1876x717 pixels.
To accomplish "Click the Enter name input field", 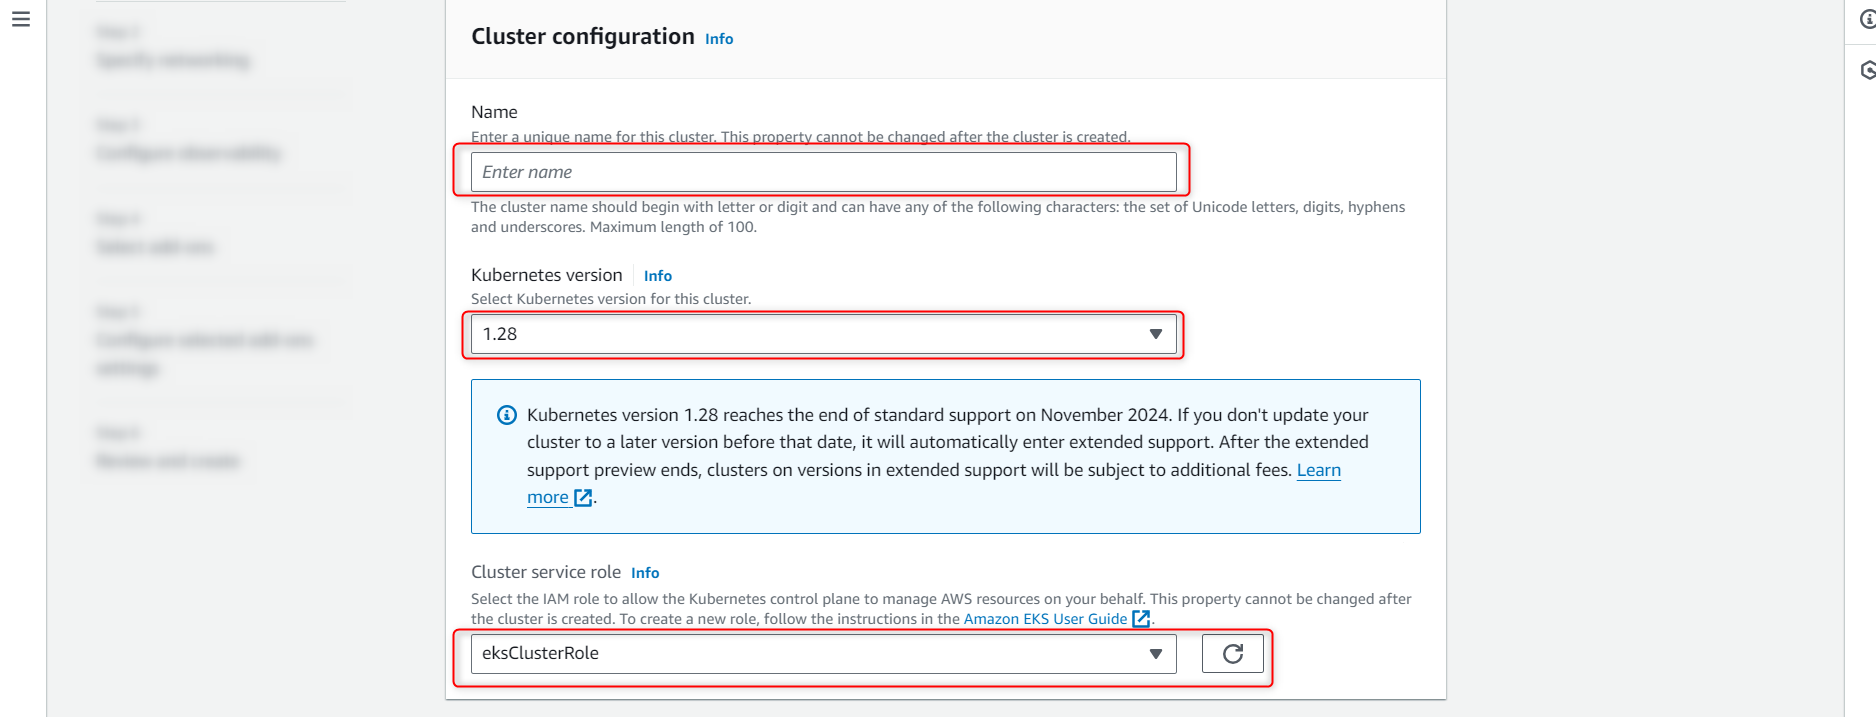I will click(x=822, y=171).
